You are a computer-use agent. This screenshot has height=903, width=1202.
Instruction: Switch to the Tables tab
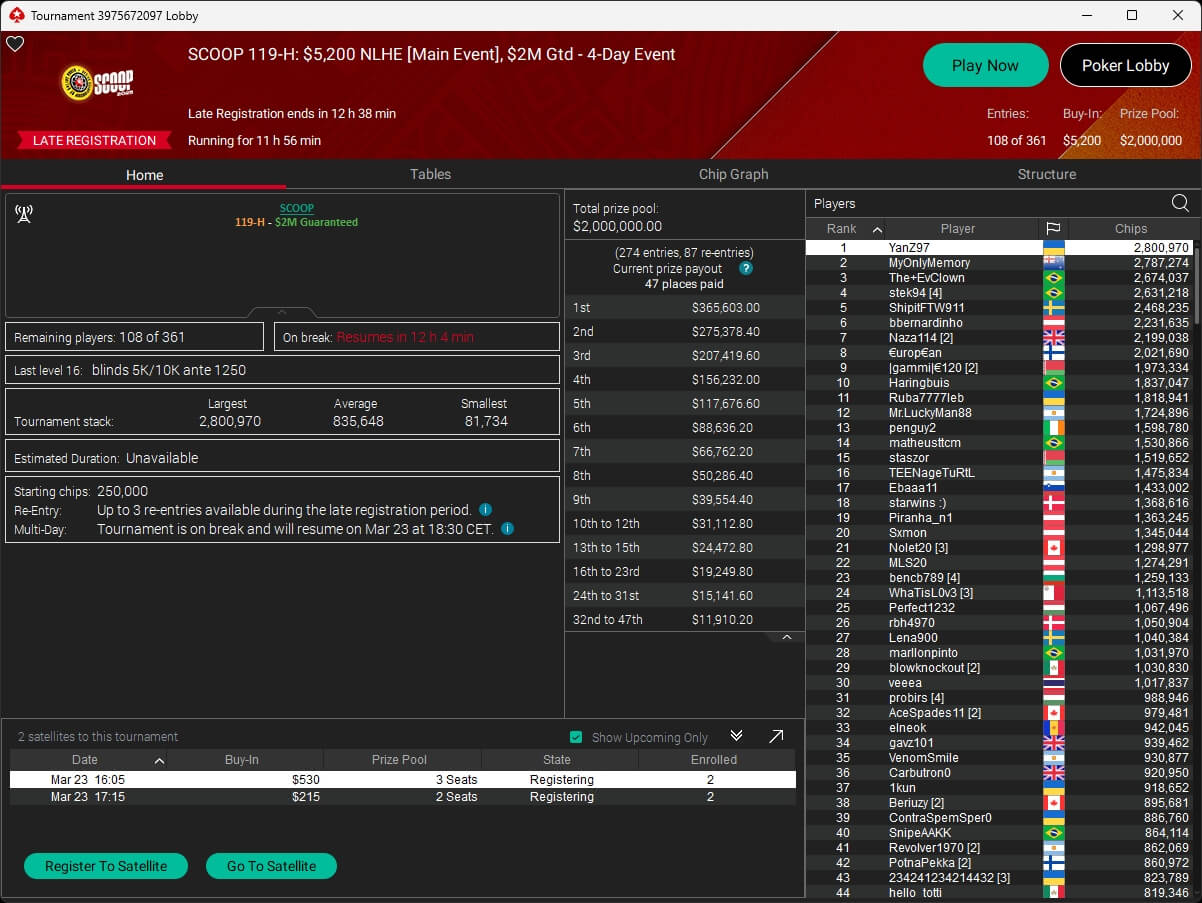tap(430, 174)
